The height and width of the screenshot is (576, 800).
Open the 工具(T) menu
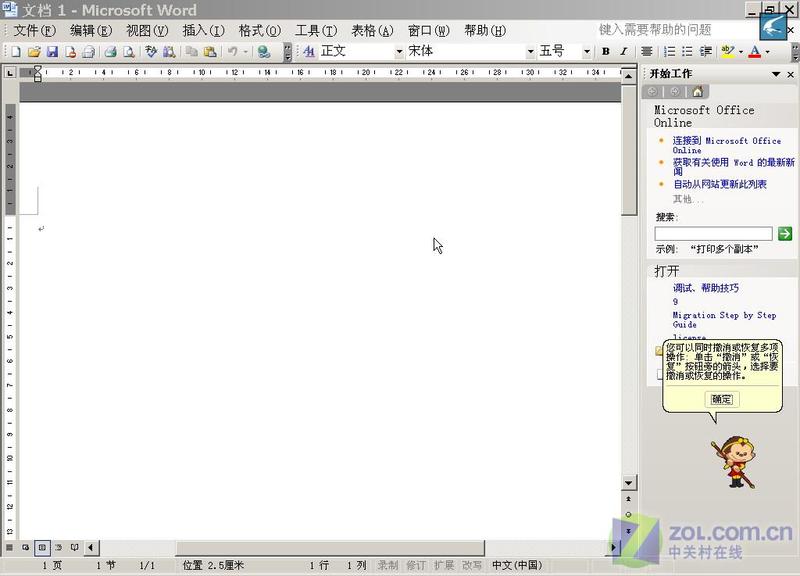point(316,31)
